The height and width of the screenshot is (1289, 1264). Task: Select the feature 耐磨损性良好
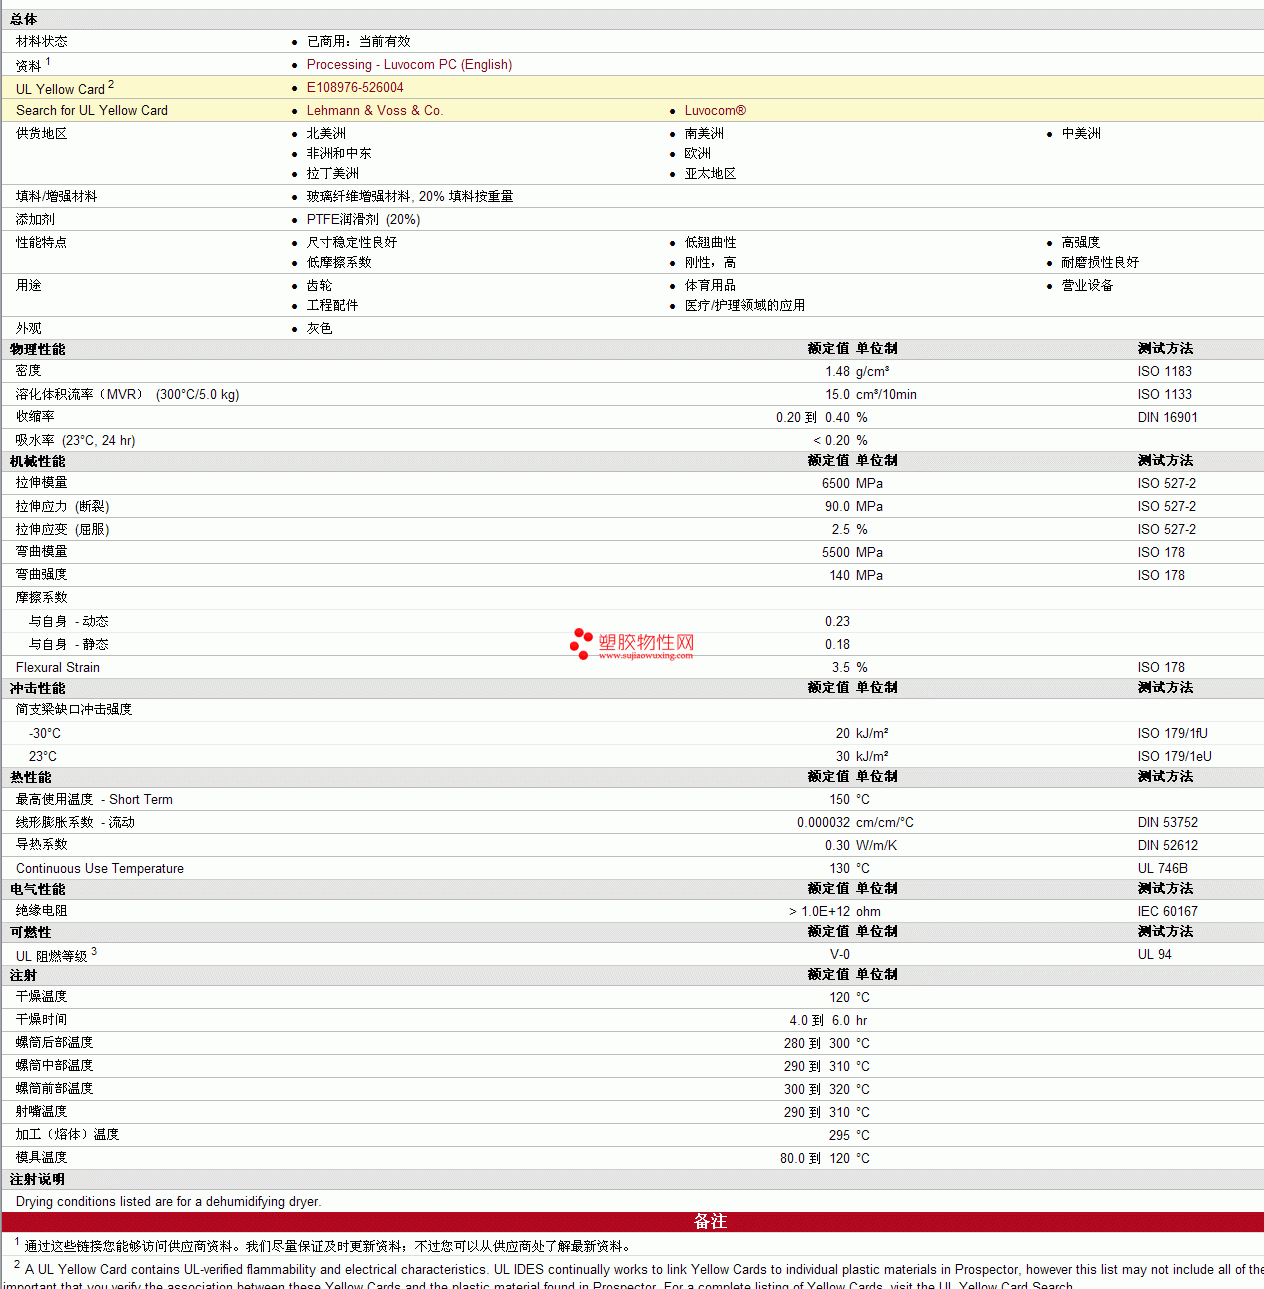pos(1100,262)
